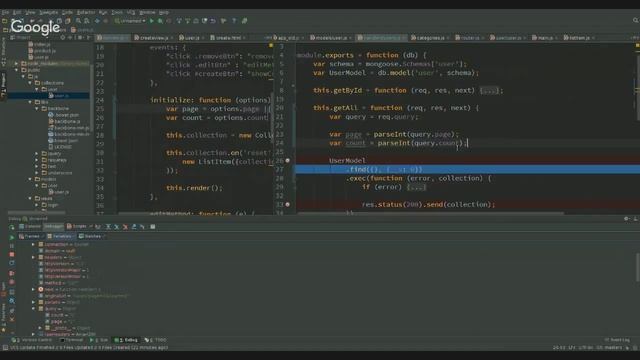Open the Navigate menu

pyautogui.click(x=48, y=13)
